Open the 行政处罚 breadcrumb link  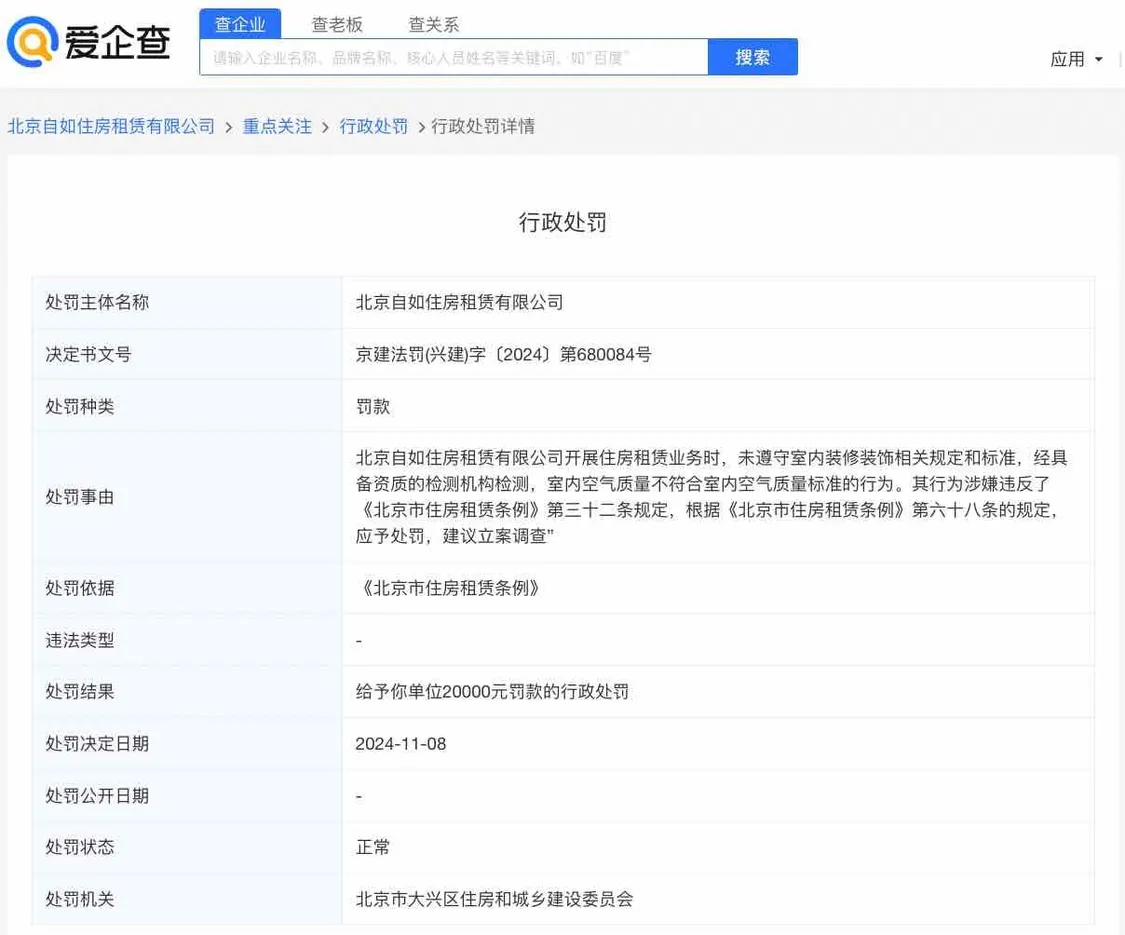(373, 126)
